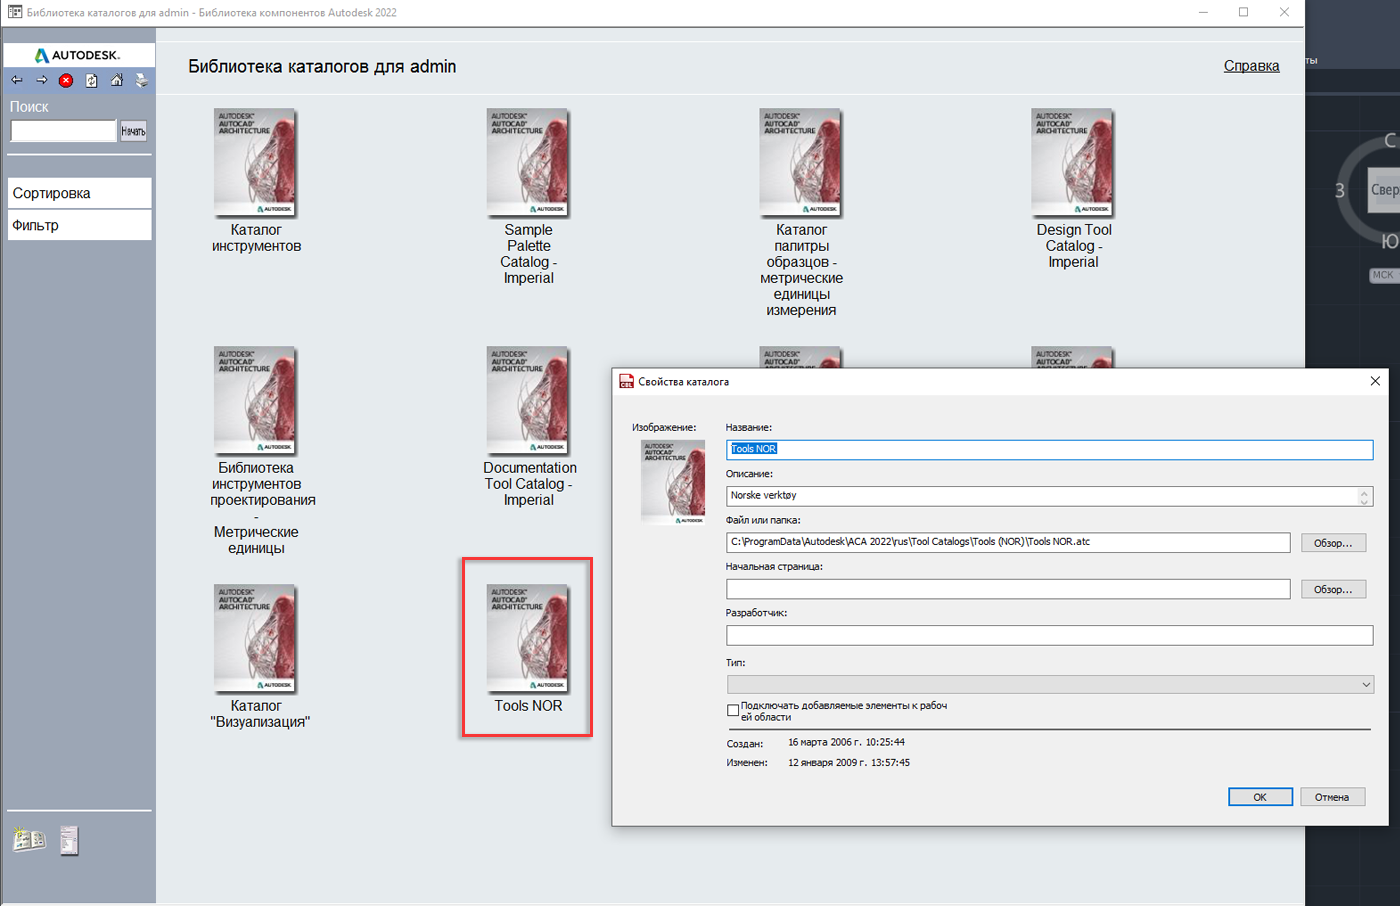Go to the home page icon
This screenshot has width=1400, height=906.
tap(116, 80)
